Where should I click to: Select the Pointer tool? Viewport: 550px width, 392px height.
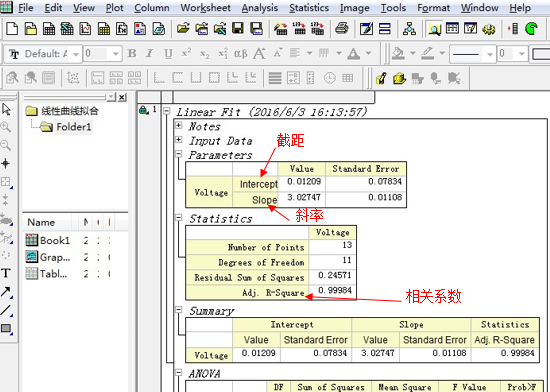pyautogui.click(x=6, y=109)
